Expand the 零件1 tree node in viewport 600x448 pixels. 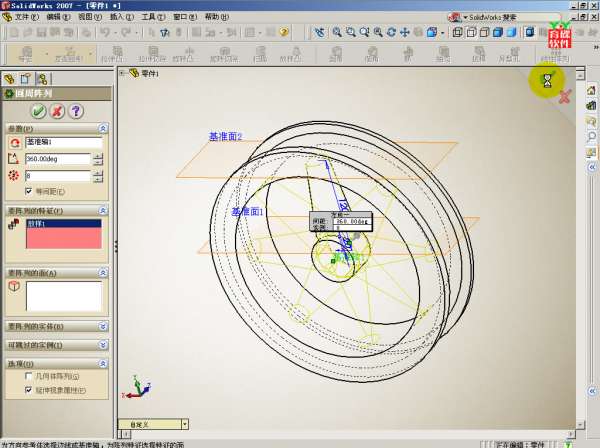(122, 73)
